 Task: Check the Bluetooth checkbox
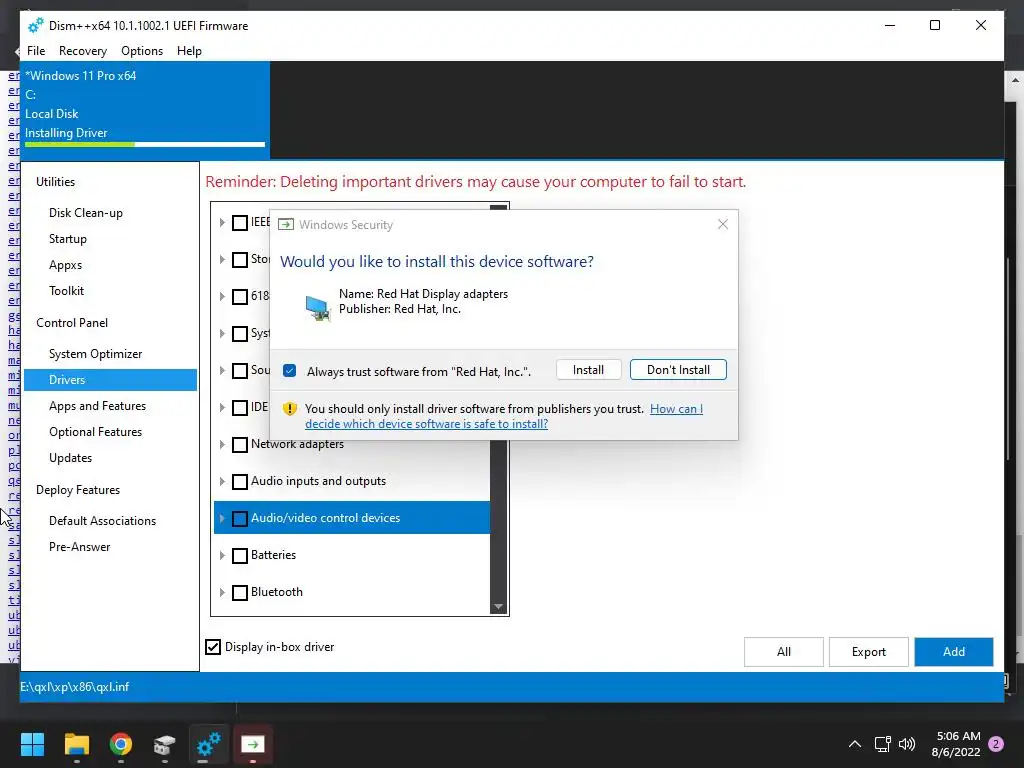pos(240,593)
